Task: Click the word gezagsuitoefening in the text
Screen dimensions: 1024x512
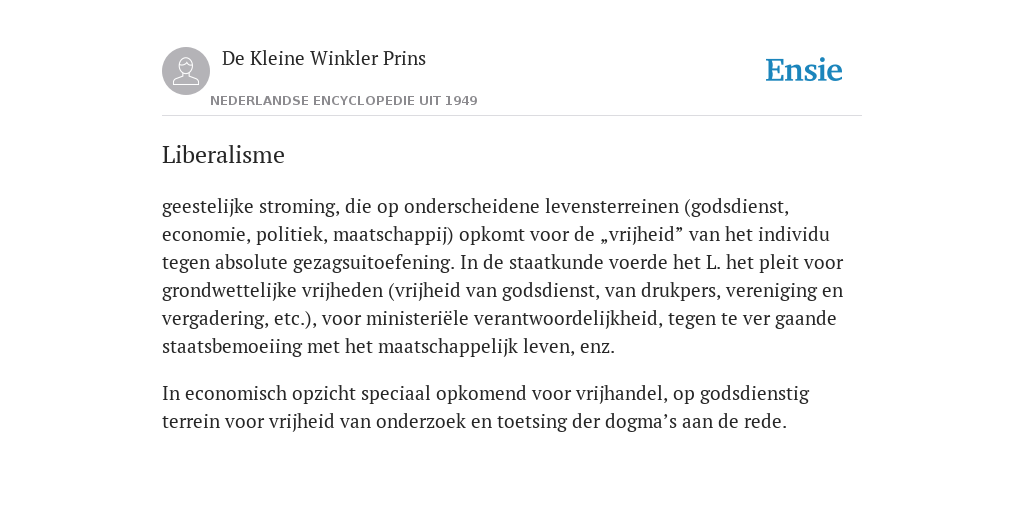Action: click(x=373, y=263)
